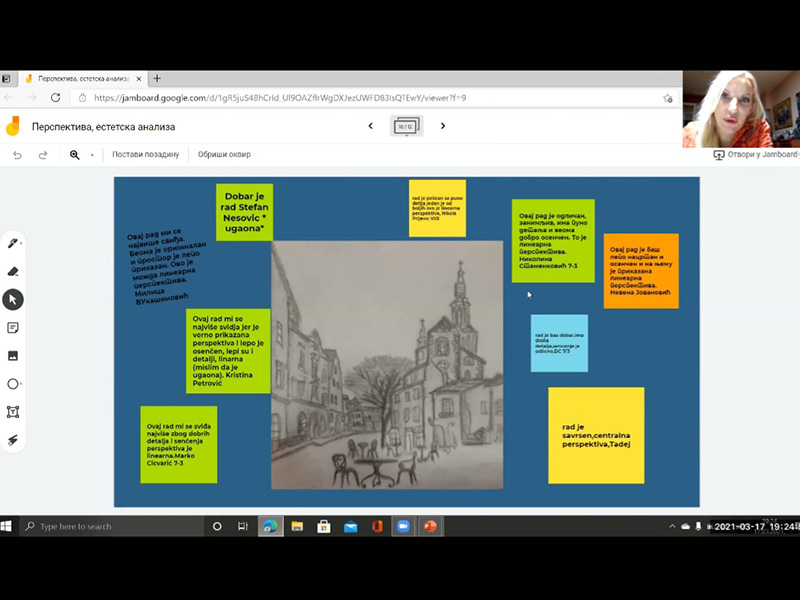Pick the Text box tool

point(13,412)
